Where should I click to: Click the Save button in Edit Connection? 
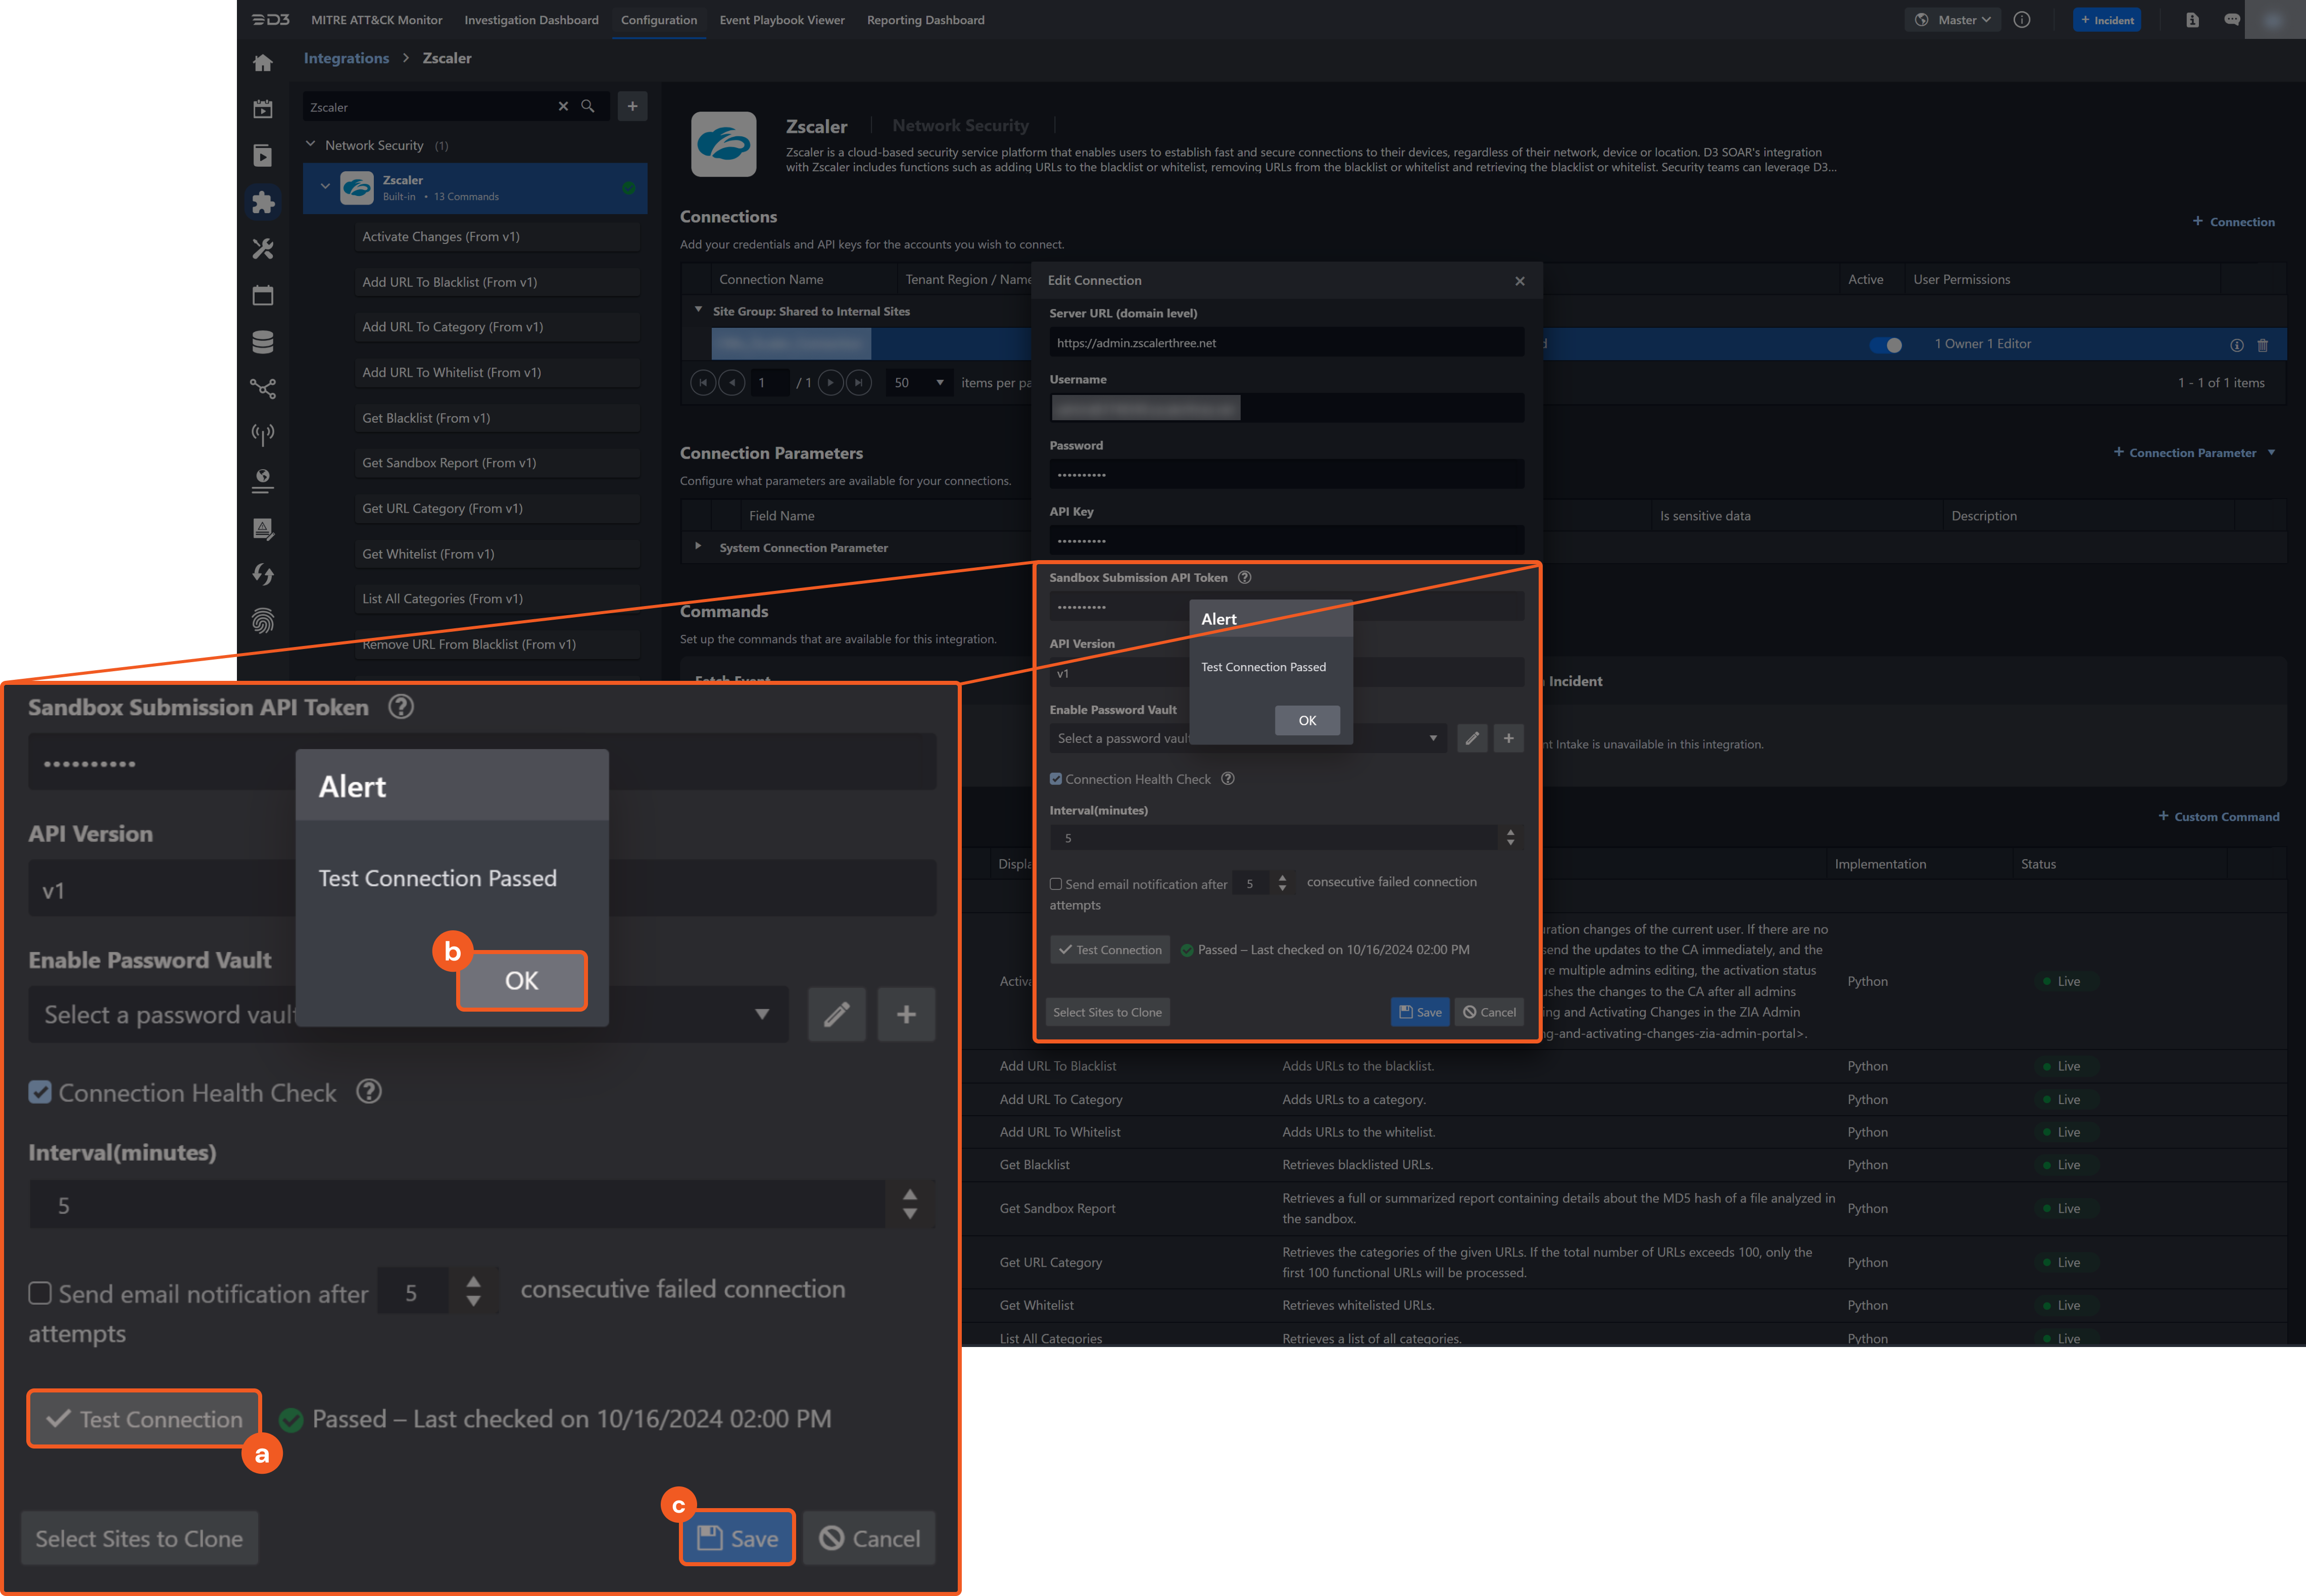1420,1012
